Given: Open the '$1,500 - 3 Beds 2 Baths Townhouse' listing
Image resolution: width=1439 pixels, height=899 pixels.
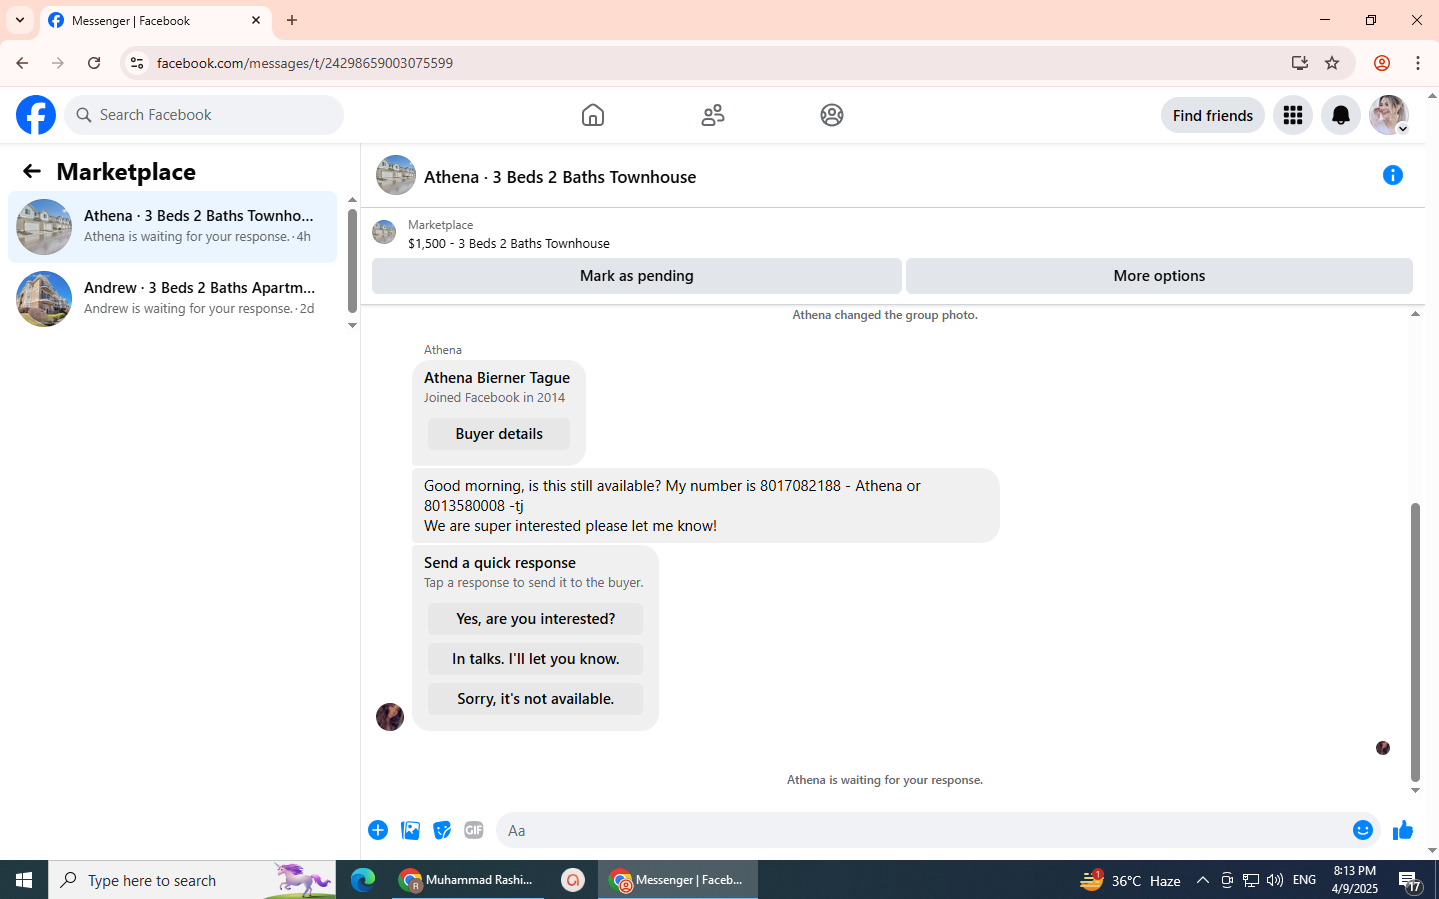Looking at the screenshot, I should pos(509,243).
